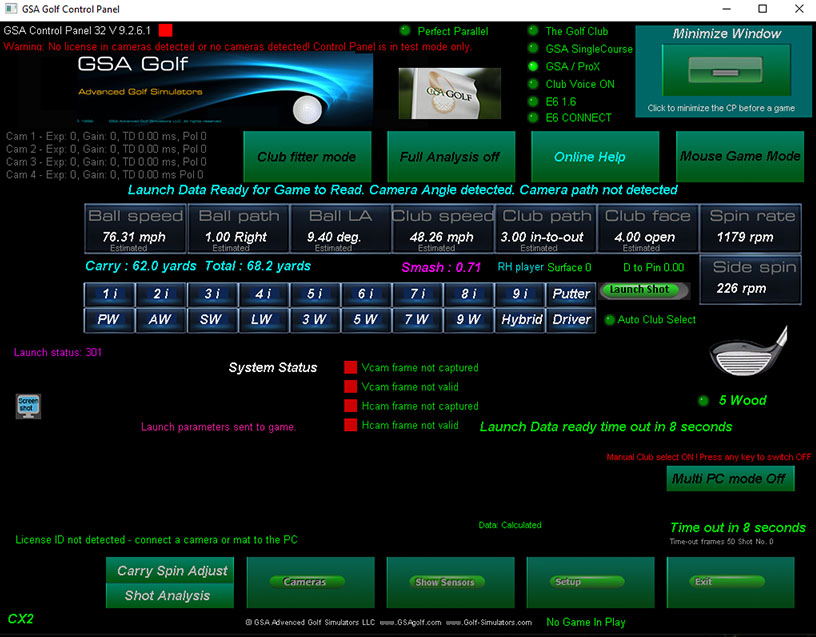816x637 pixels.
Task: Click the Exit button
Action: click(x=730, y=582)
